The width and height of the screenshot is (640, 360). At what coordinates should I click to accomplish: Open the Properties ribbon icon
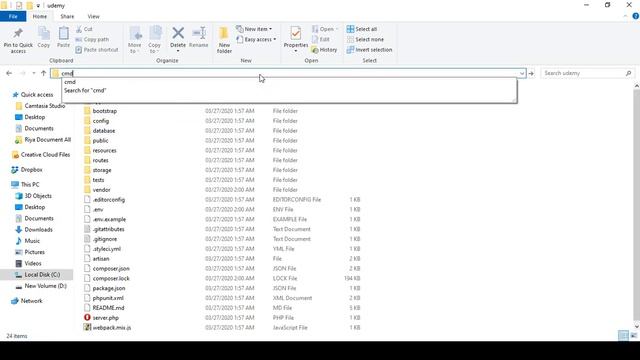(x=296, y=39)
